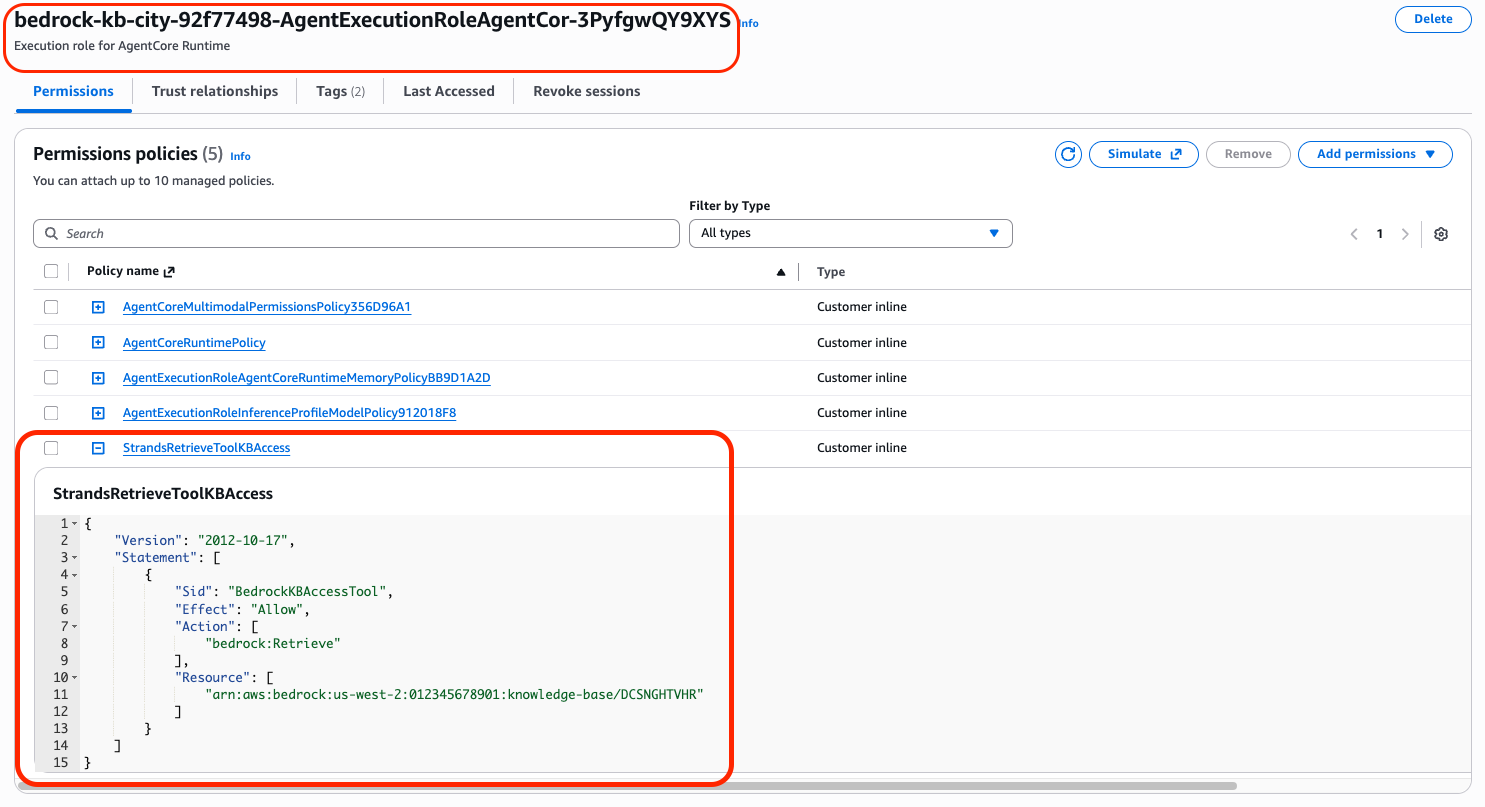
Task: Click Info link beside the role name
Action: pos(749,23)
